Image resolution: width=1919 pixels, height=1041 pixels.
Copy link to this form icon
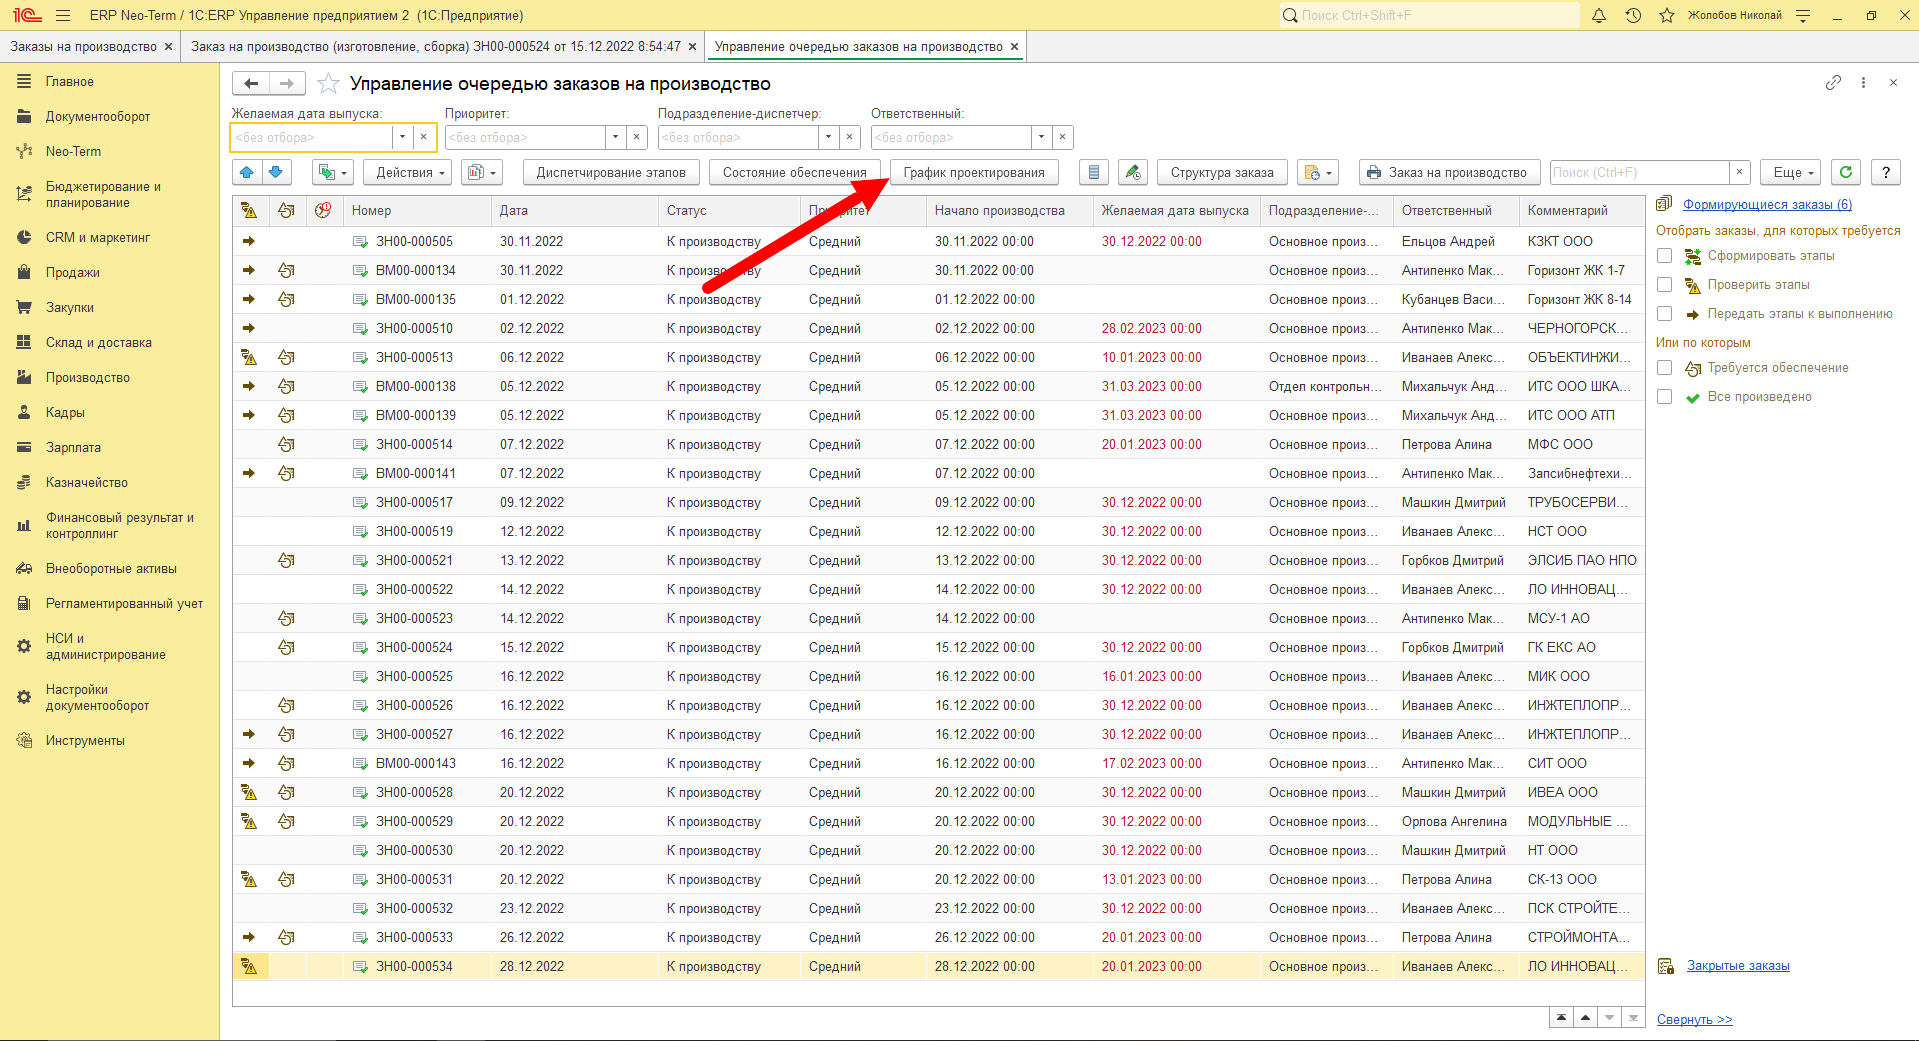pos(1833,83)
